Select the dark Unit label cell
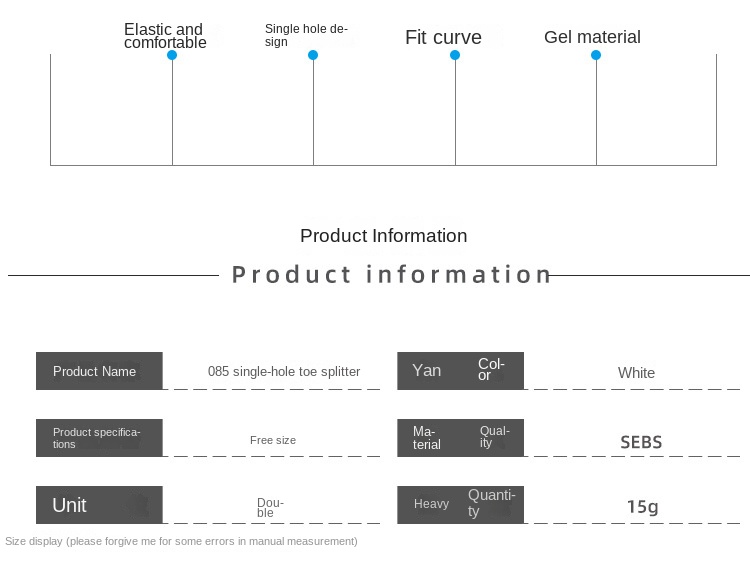The width and height of the screenshot is (750, 570). pyautogui.click(x=99, y=505)
